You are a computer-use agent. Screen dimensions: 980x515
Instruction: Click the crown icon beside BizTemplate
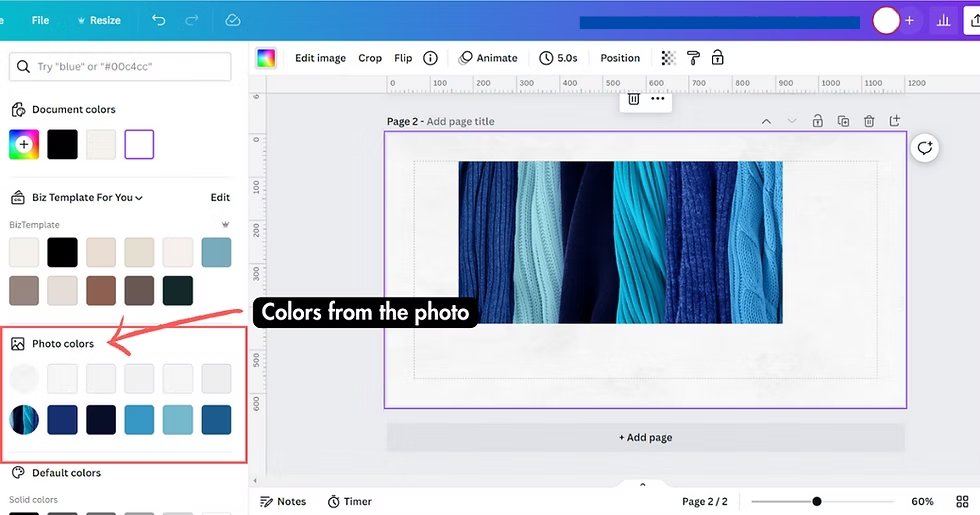click(x=225, y=224)
